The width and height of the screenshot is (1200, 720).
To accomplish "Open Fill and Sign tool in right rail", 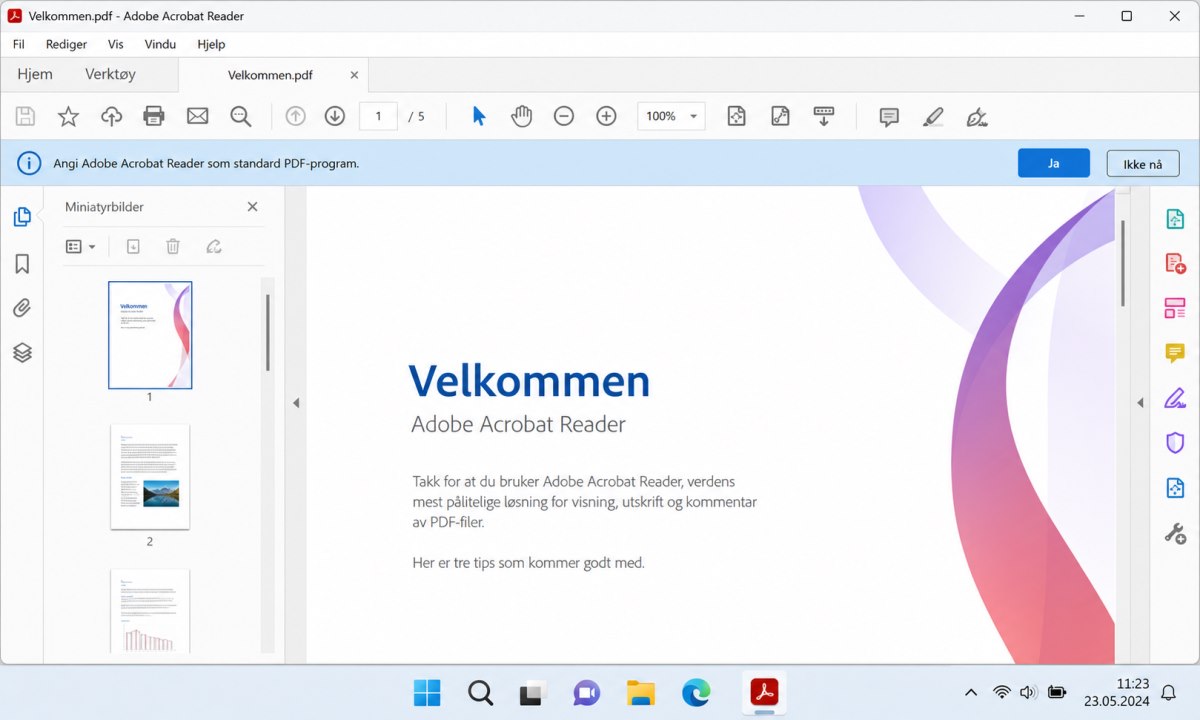I will point(1175,398).
